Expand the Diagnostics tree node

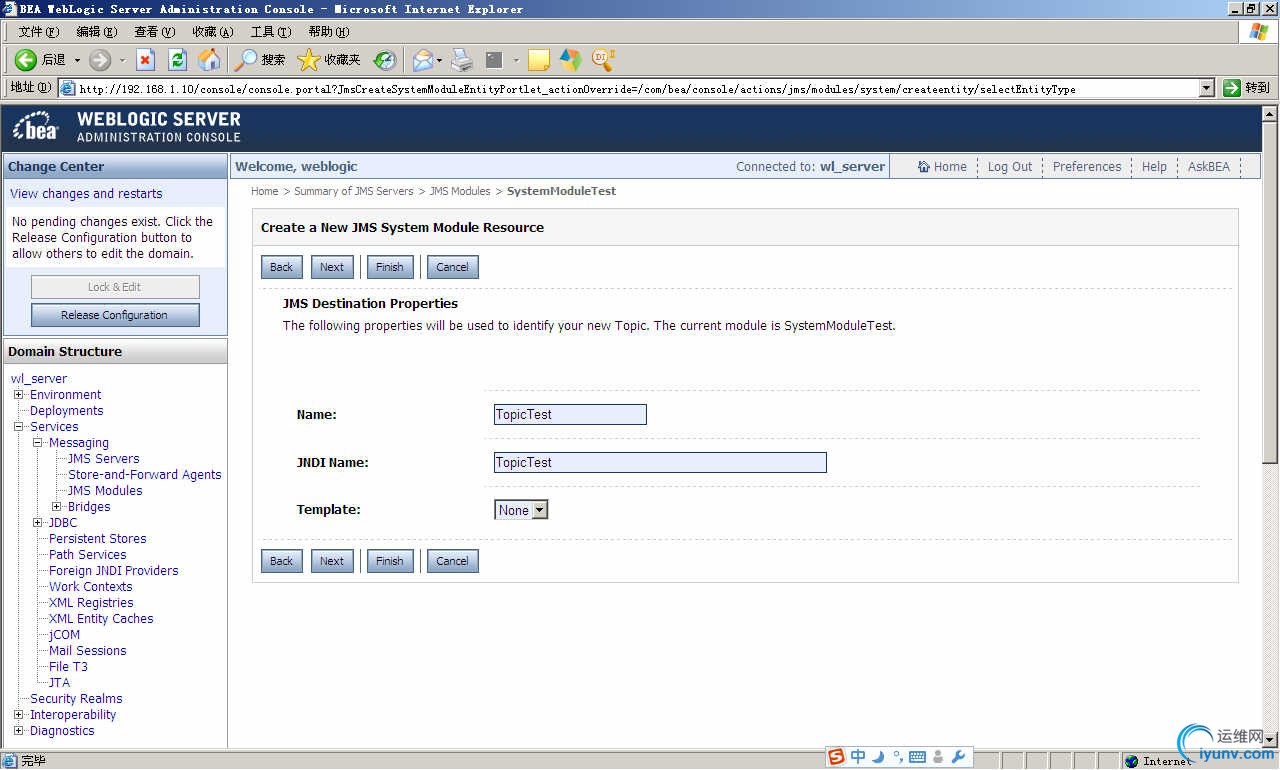[x=18, y=730]
